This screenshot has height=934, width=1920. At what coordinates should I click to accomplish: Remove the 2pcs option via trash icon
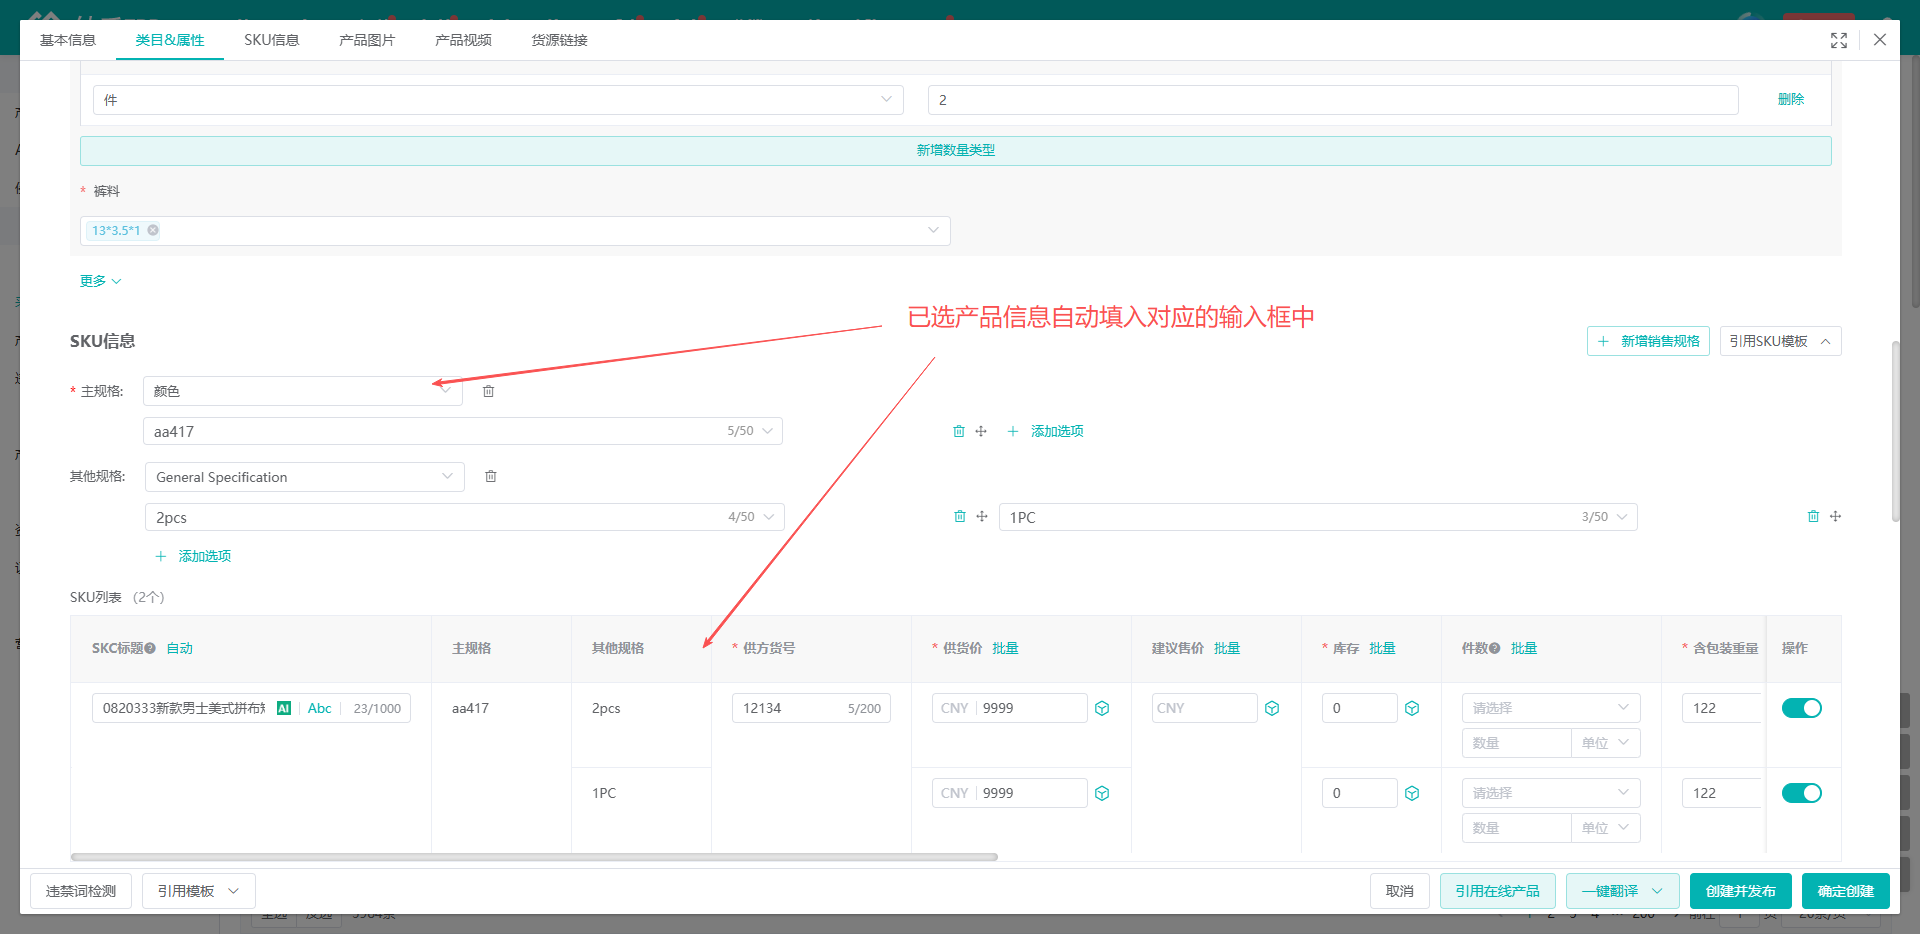pyautogui.click(x=959, y=516)
